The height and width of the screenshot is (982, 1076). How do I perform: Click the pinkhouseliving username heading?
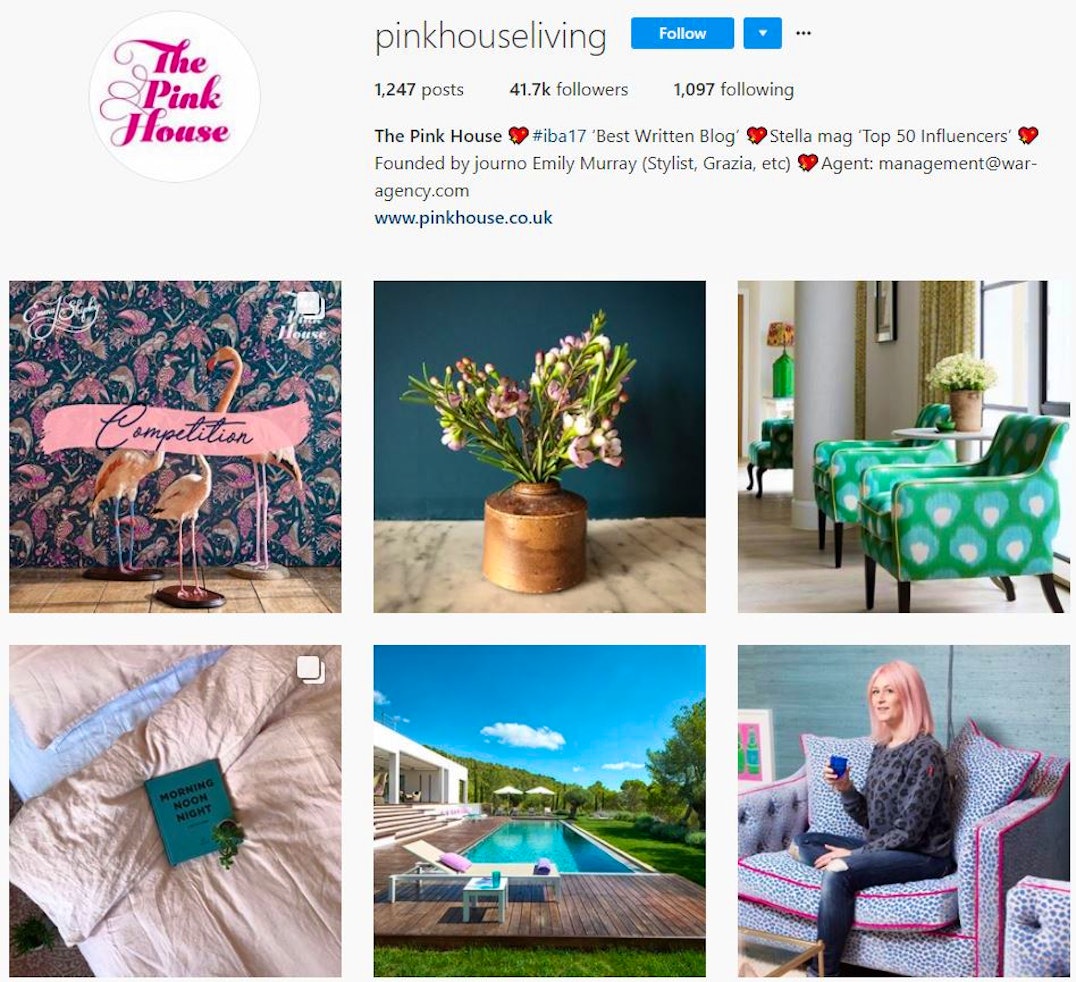pyautogui.click(x=490, y=36)
